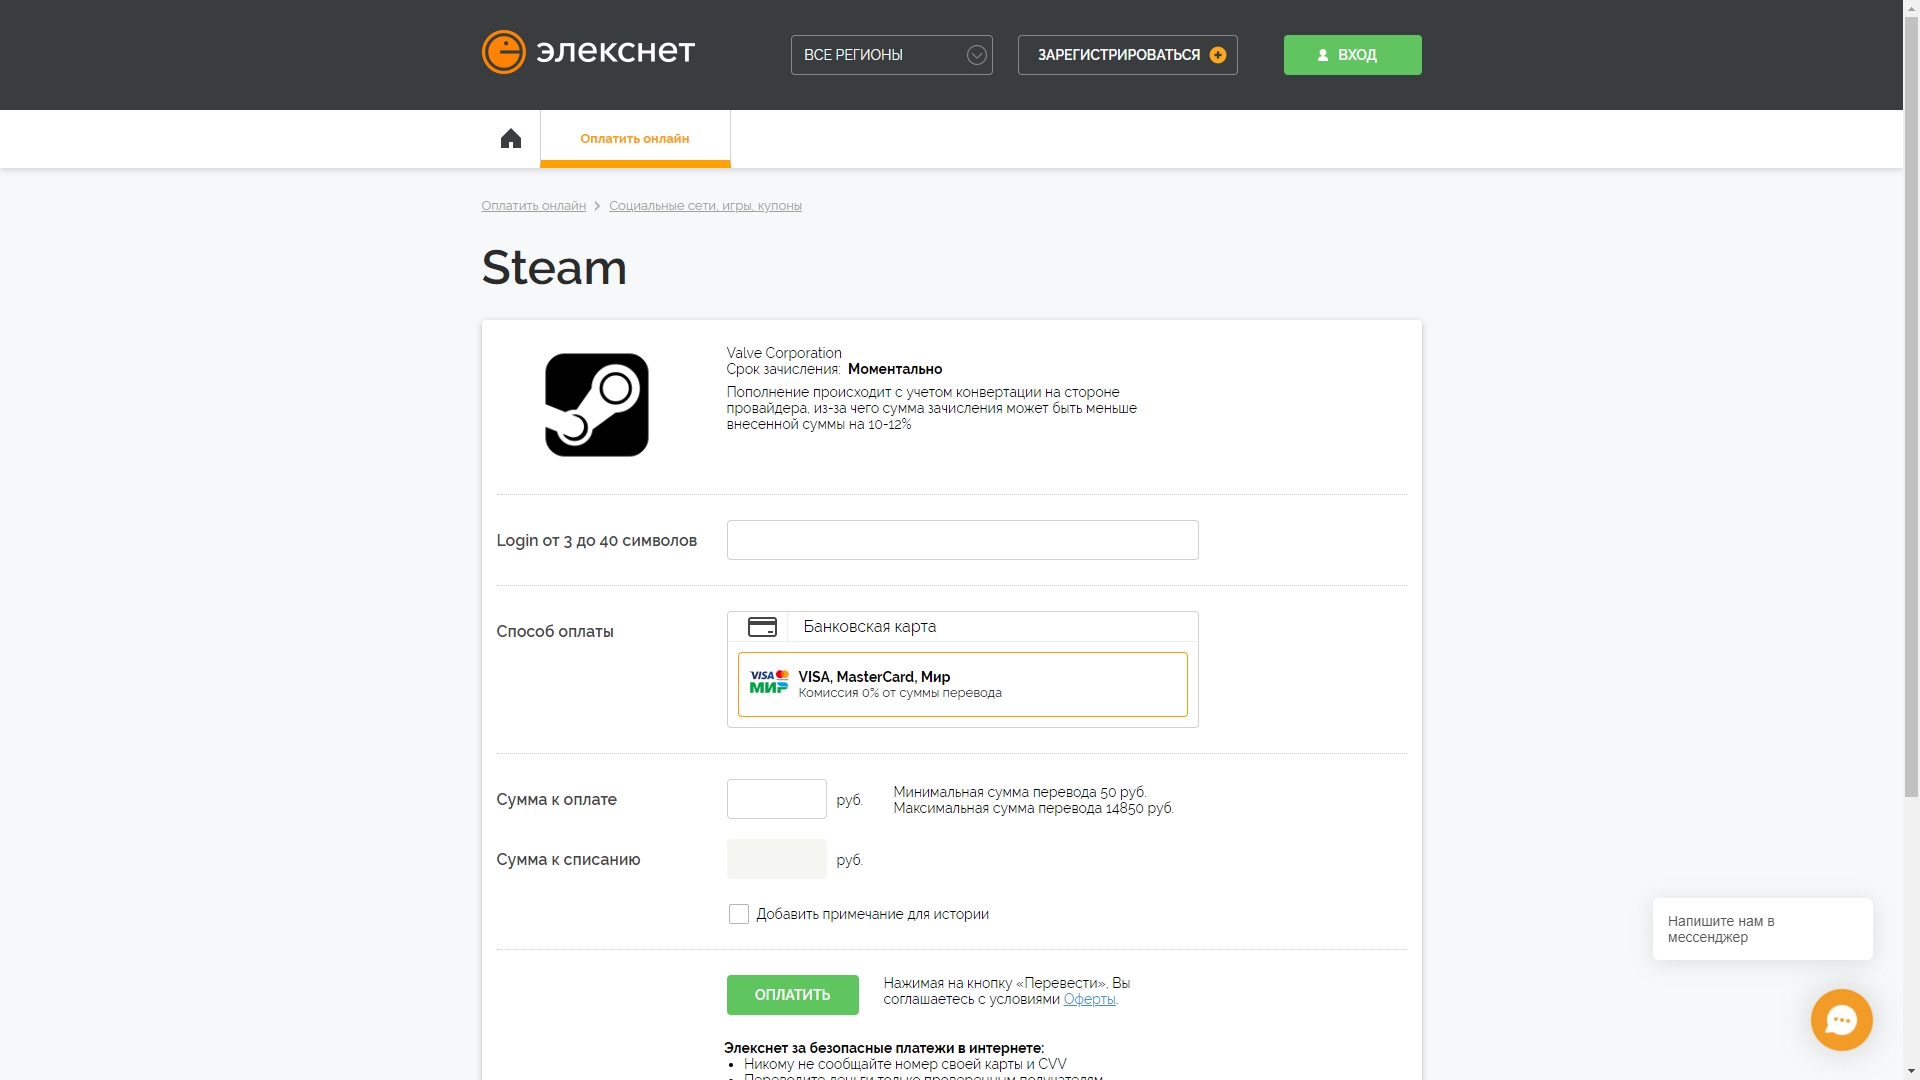Open Социальные сети, игры, купоны breadcrumb
This screenshot has width=1920, height=1080.
pyautogui.click(x=705, y=206)
